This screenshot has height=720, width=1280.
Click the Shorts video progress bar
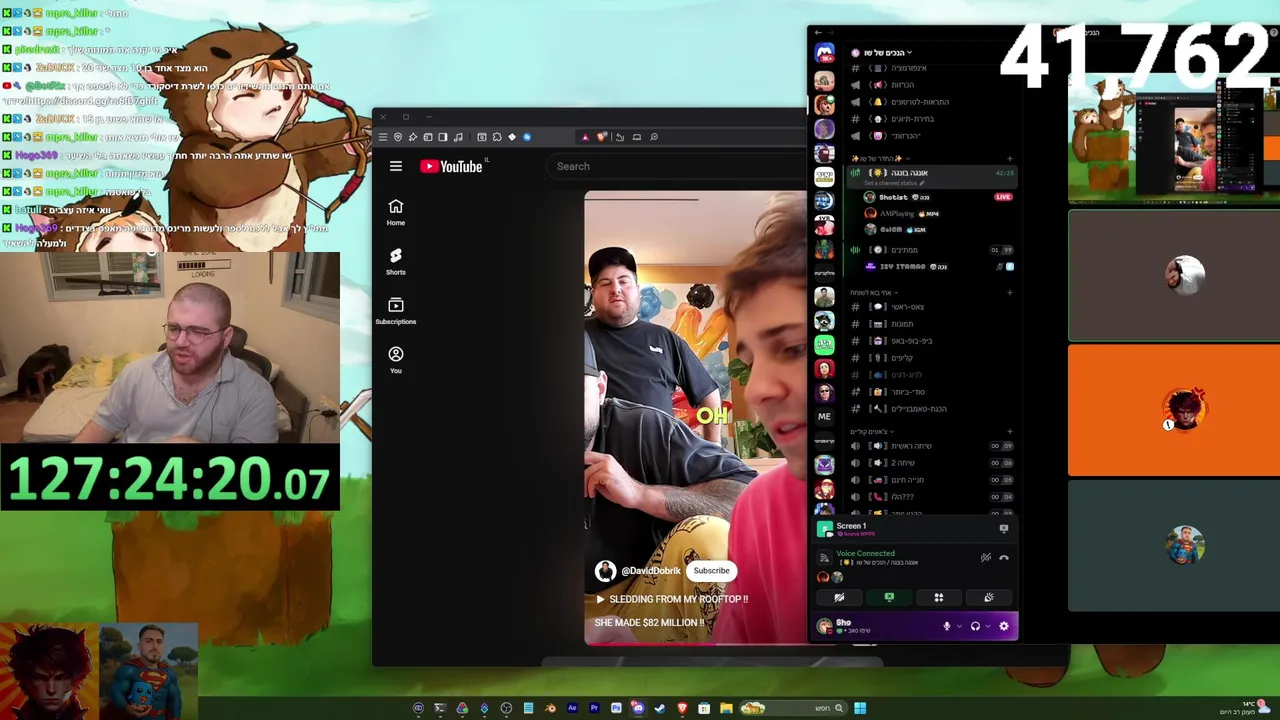(x=695, y=642)
